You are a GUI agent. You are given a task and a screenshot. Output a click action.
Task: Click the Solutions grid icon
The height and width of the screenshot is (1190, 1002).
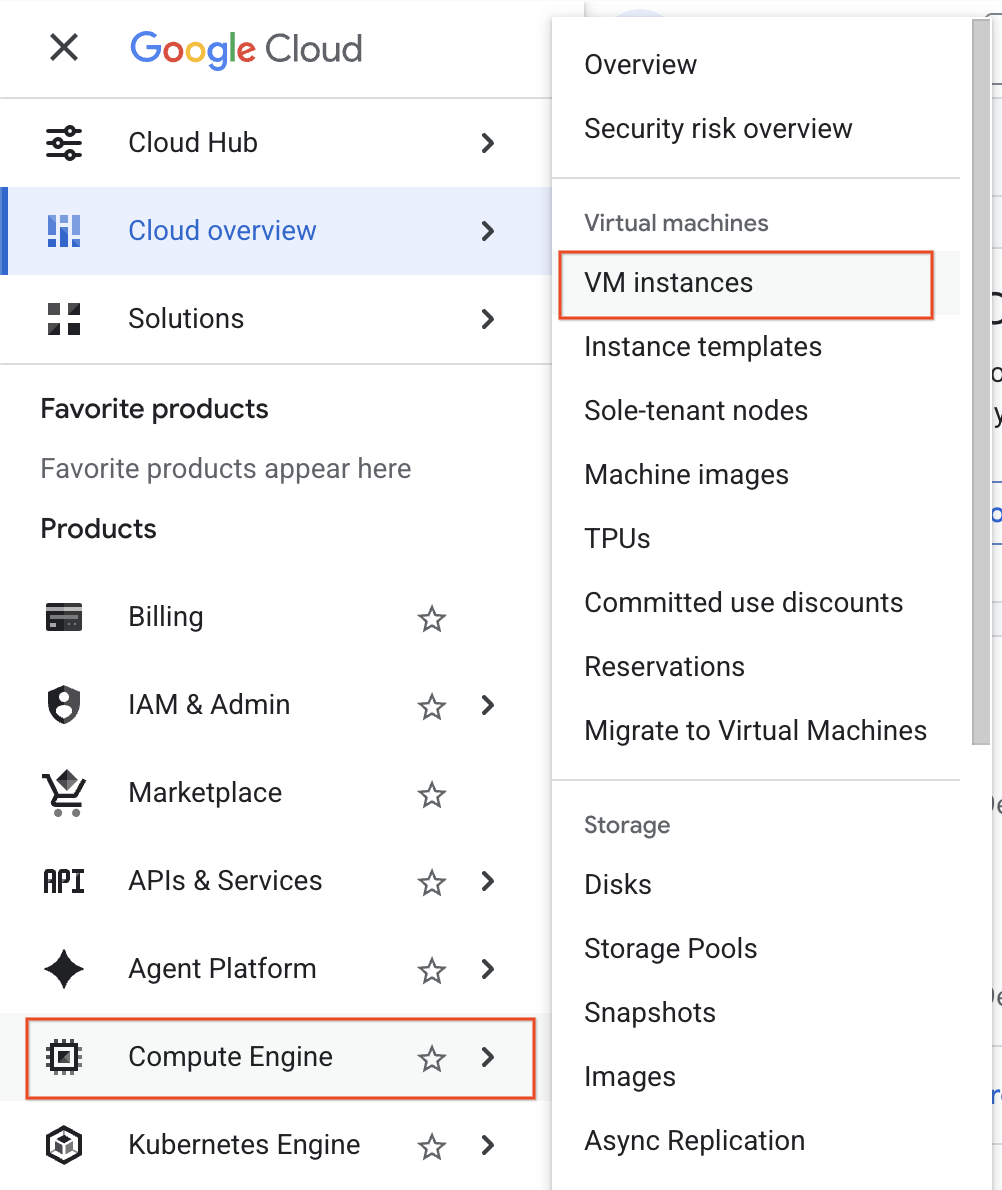pos(64,319)
